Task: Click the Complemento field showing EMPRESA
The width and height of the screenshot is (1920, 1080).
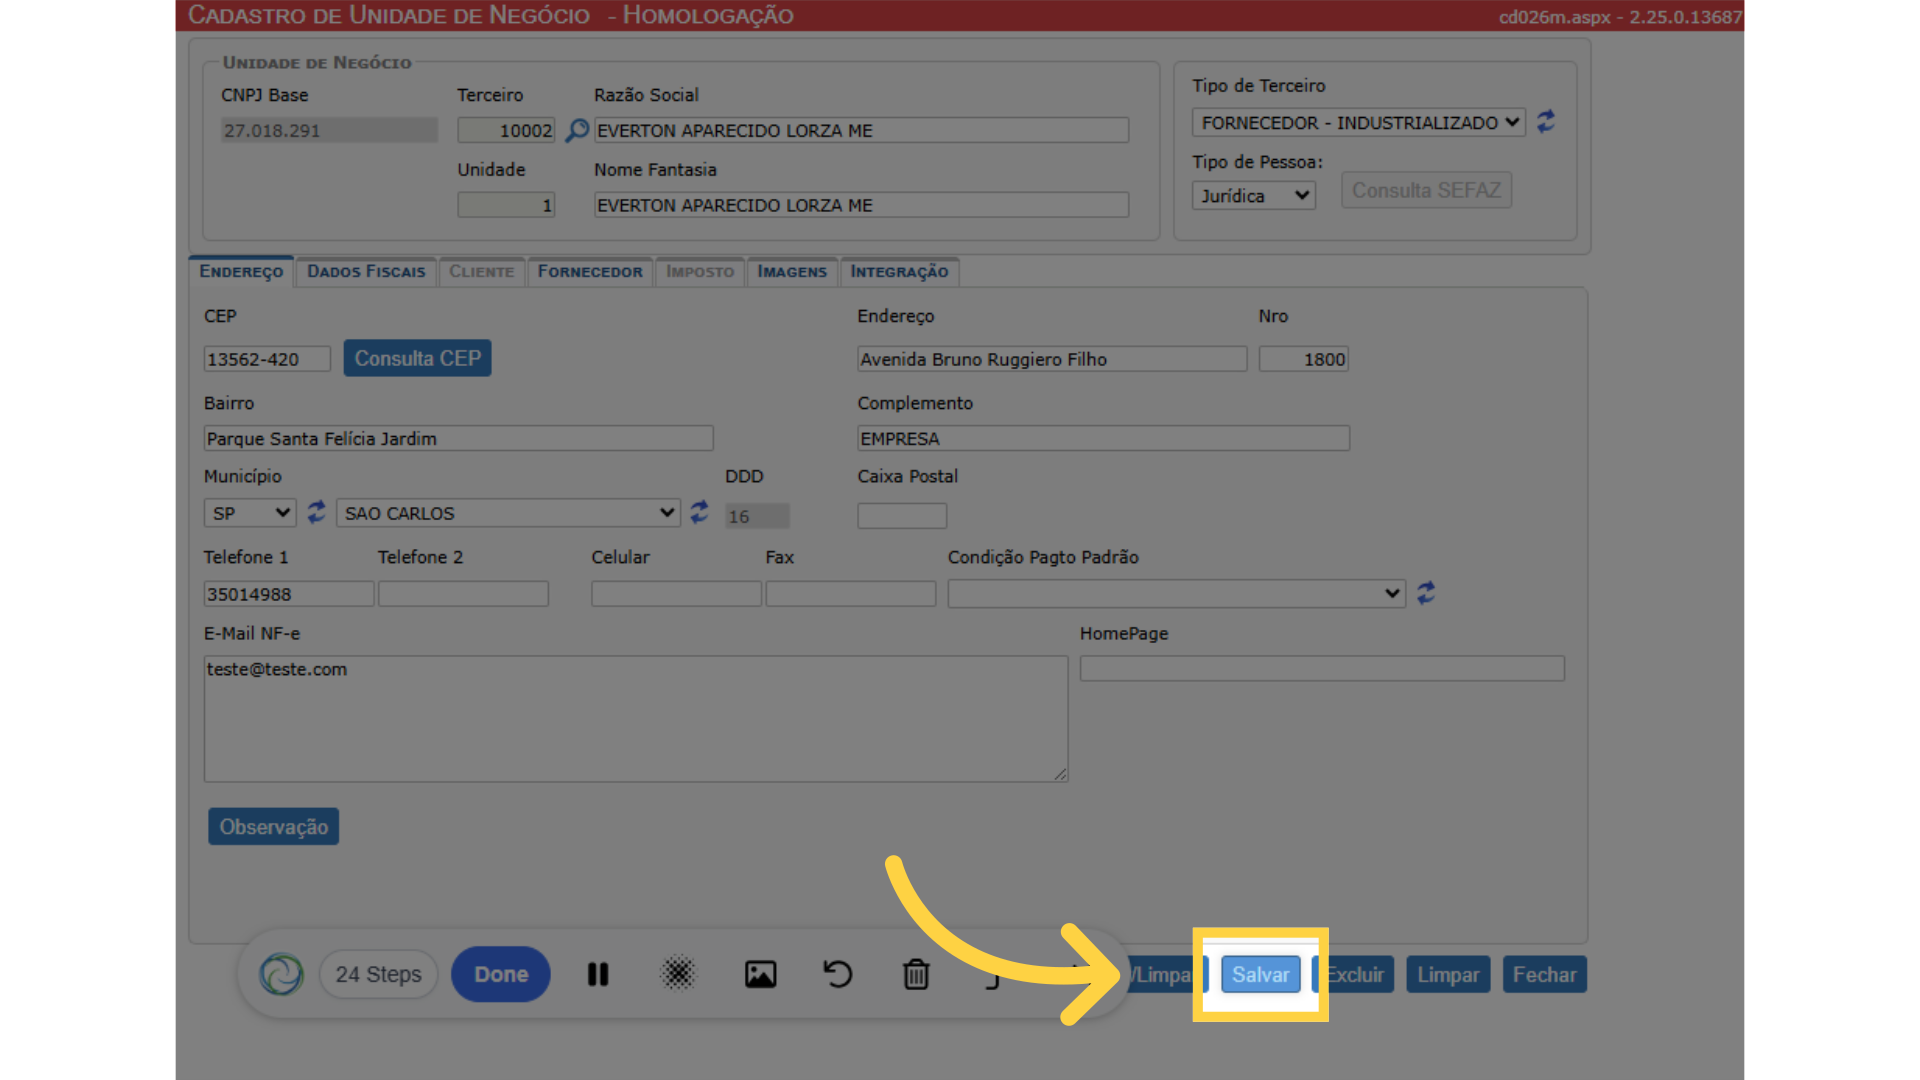Action: click(x=1104, y=438)
